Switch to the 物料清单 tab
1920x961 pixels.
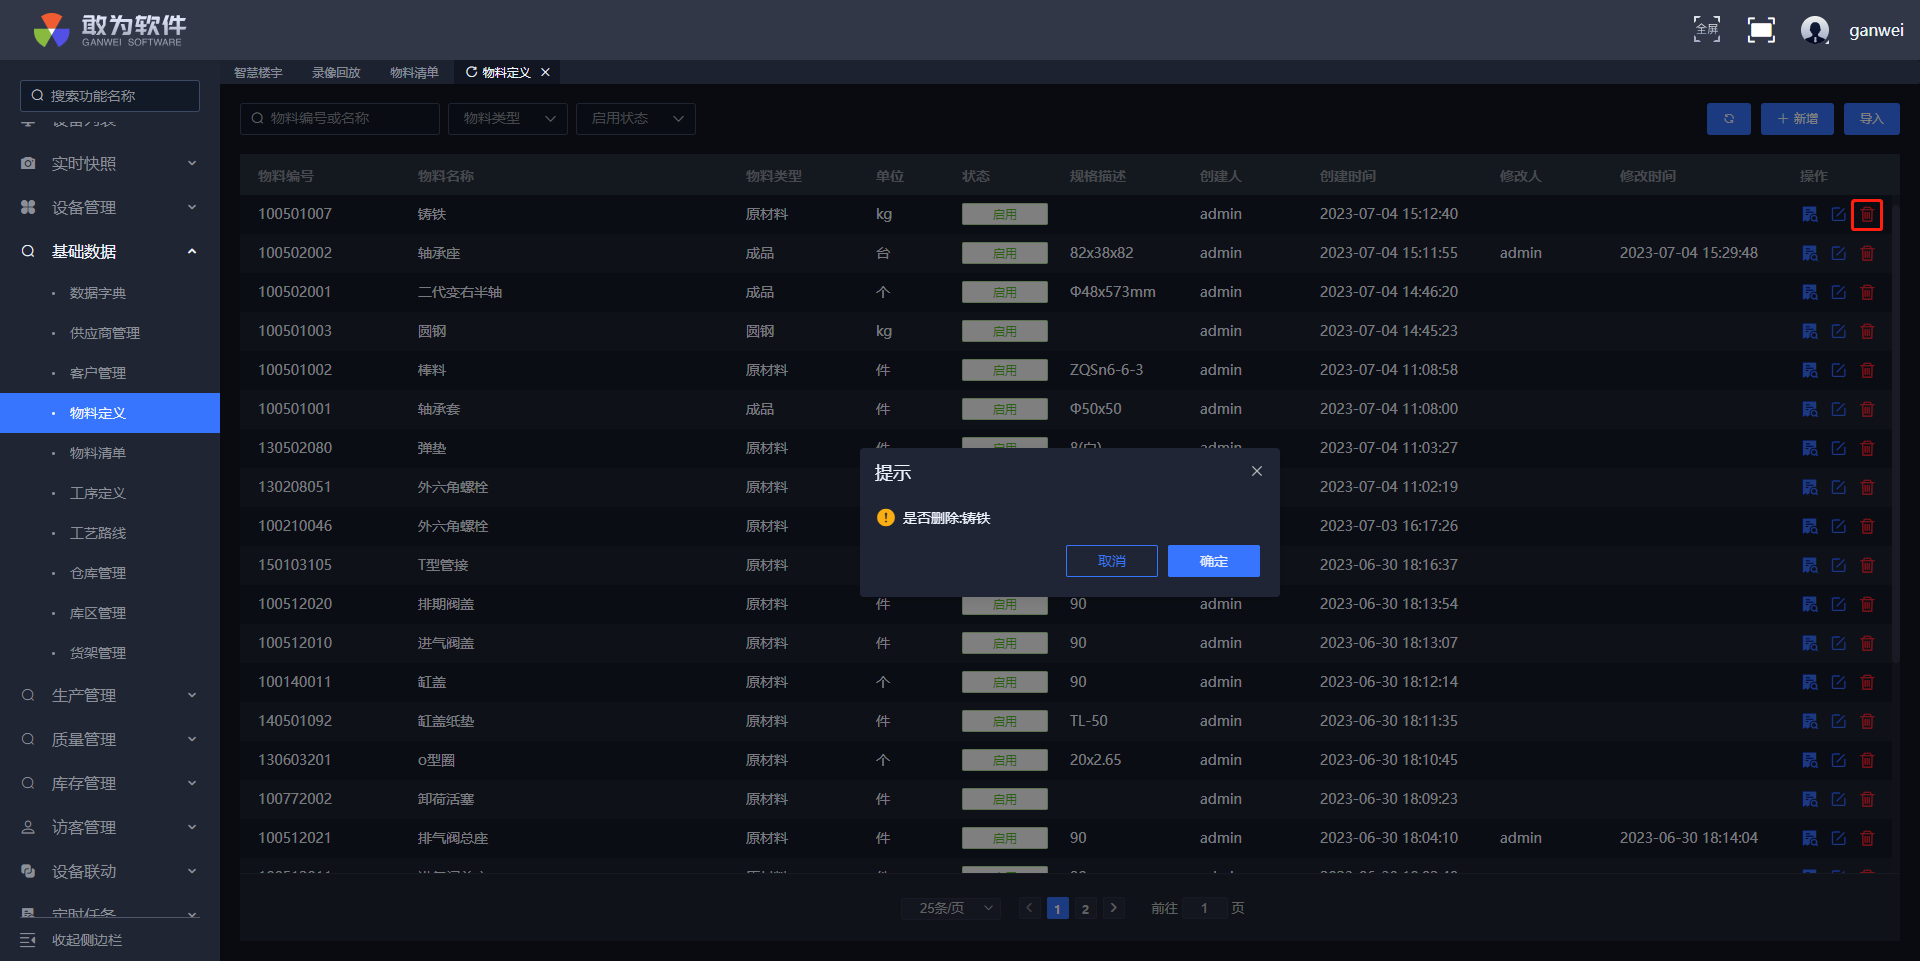(414, 73)
